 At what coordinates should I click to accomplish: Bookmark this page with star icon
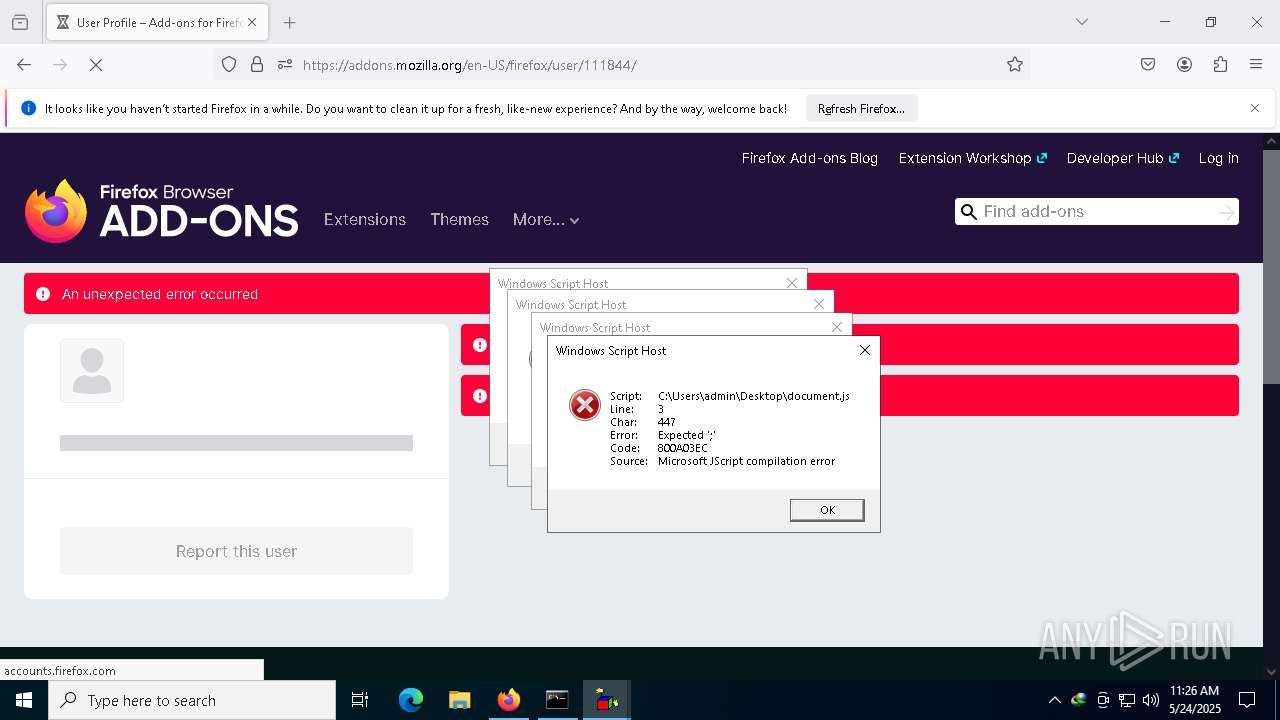click(x=1015, y=64)
